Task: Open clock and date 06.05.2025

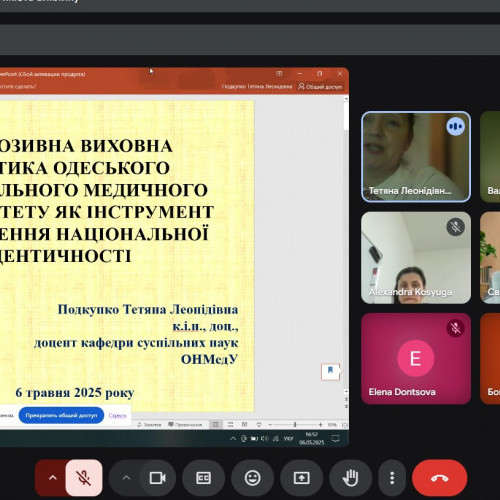Action: point(311,439)
